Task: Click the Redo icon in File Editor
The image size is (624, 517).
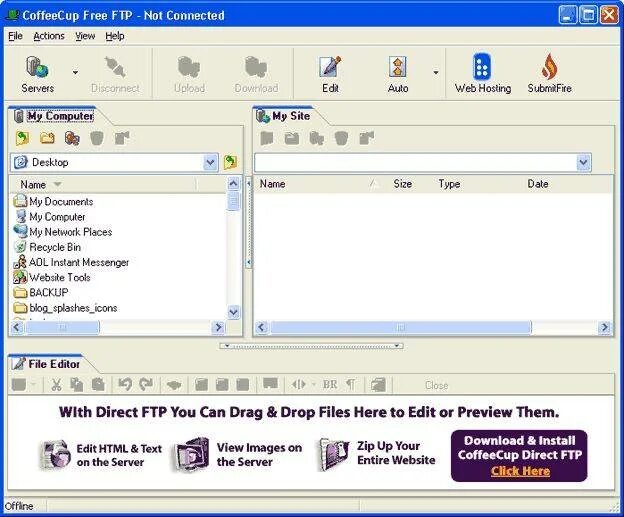Action: 146,384
